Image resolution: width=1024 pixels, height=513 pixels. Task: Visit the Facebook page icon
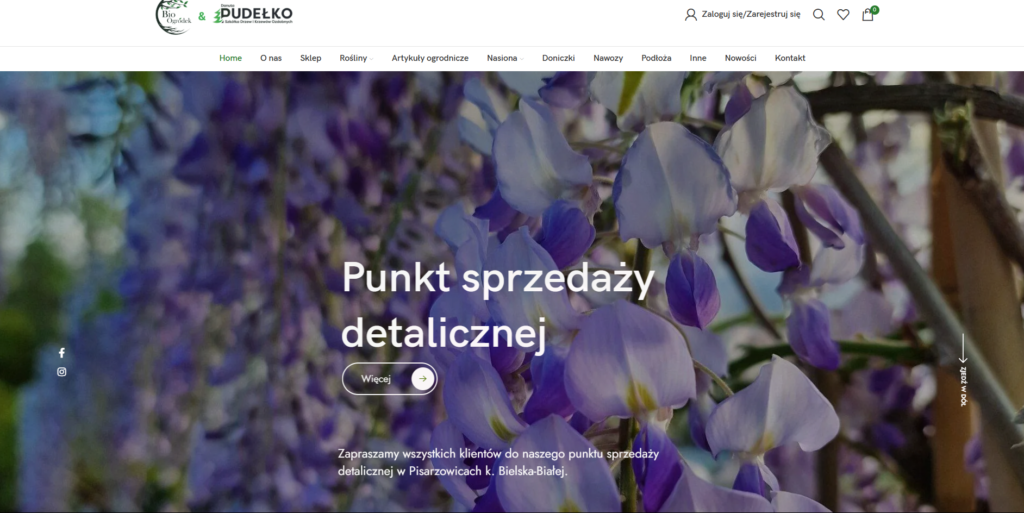(61, 353)
